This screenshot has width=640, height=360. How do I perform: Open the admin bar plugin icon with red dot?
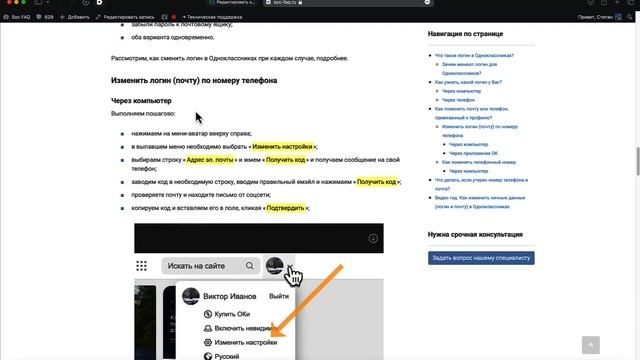tap(169, 17)
